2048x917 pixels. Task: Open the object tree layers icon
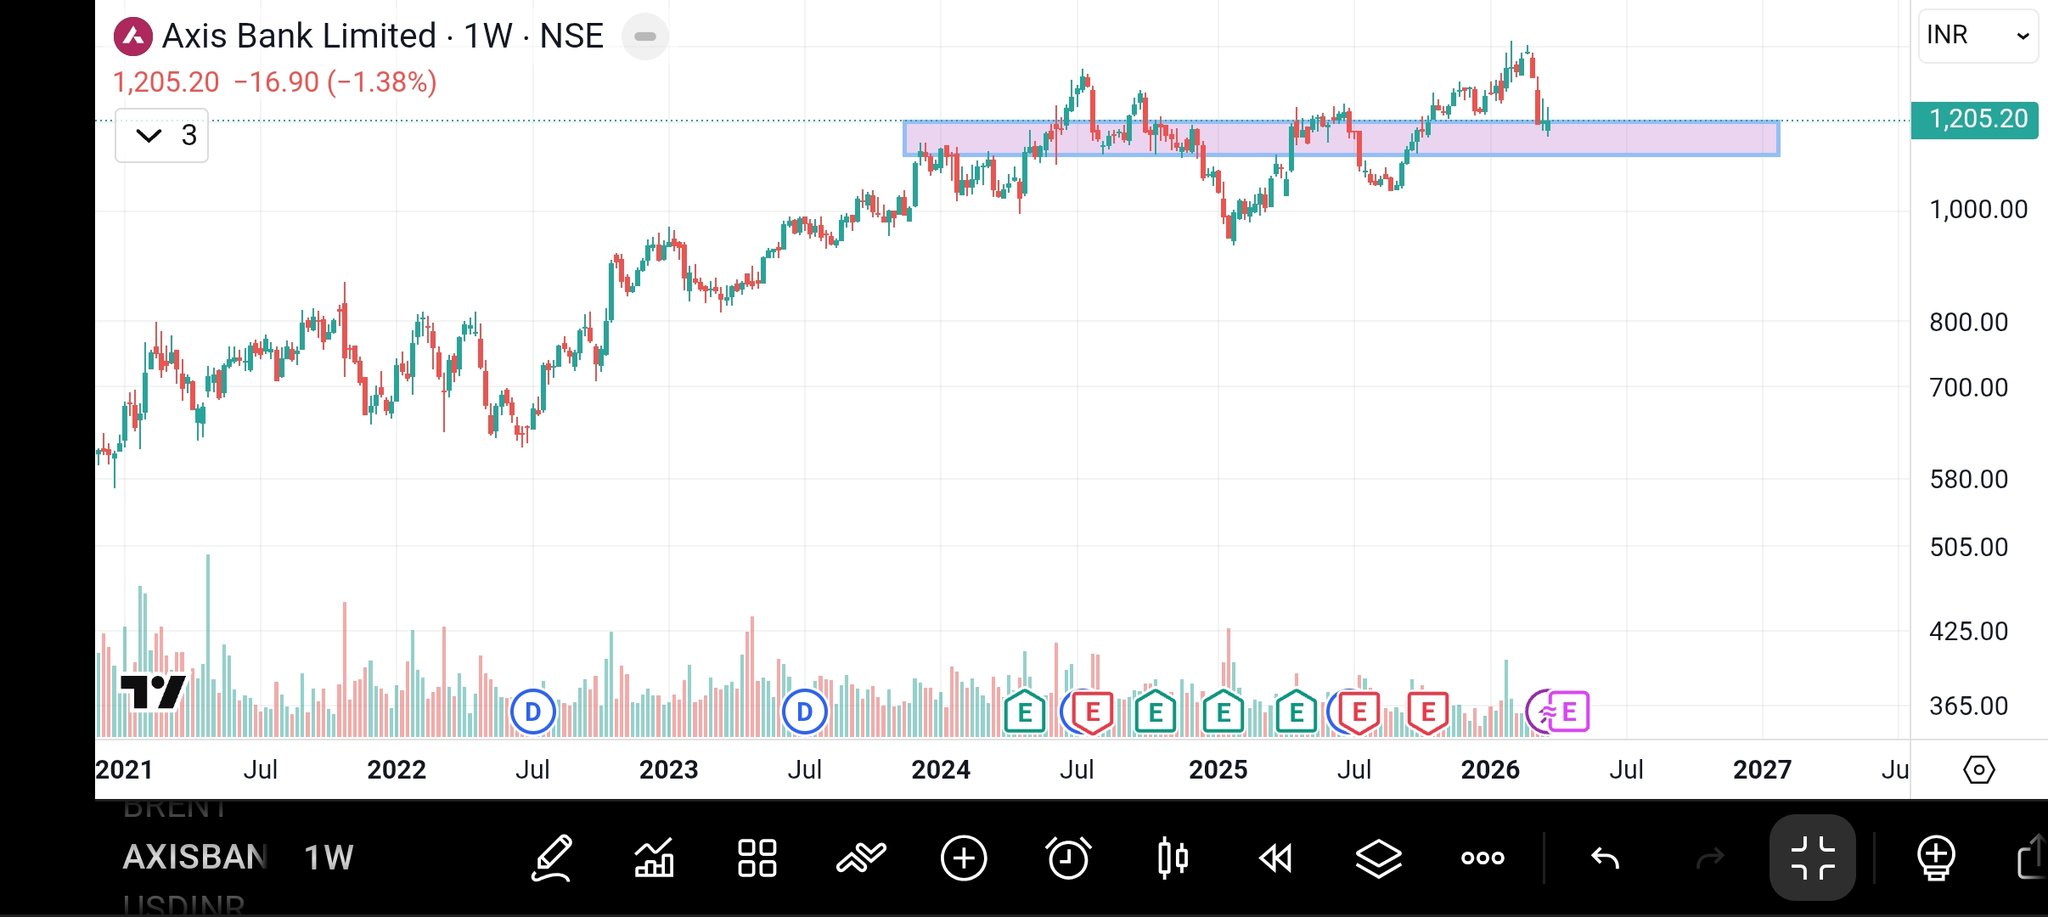pyautogui.click(x=1378, y=858)
